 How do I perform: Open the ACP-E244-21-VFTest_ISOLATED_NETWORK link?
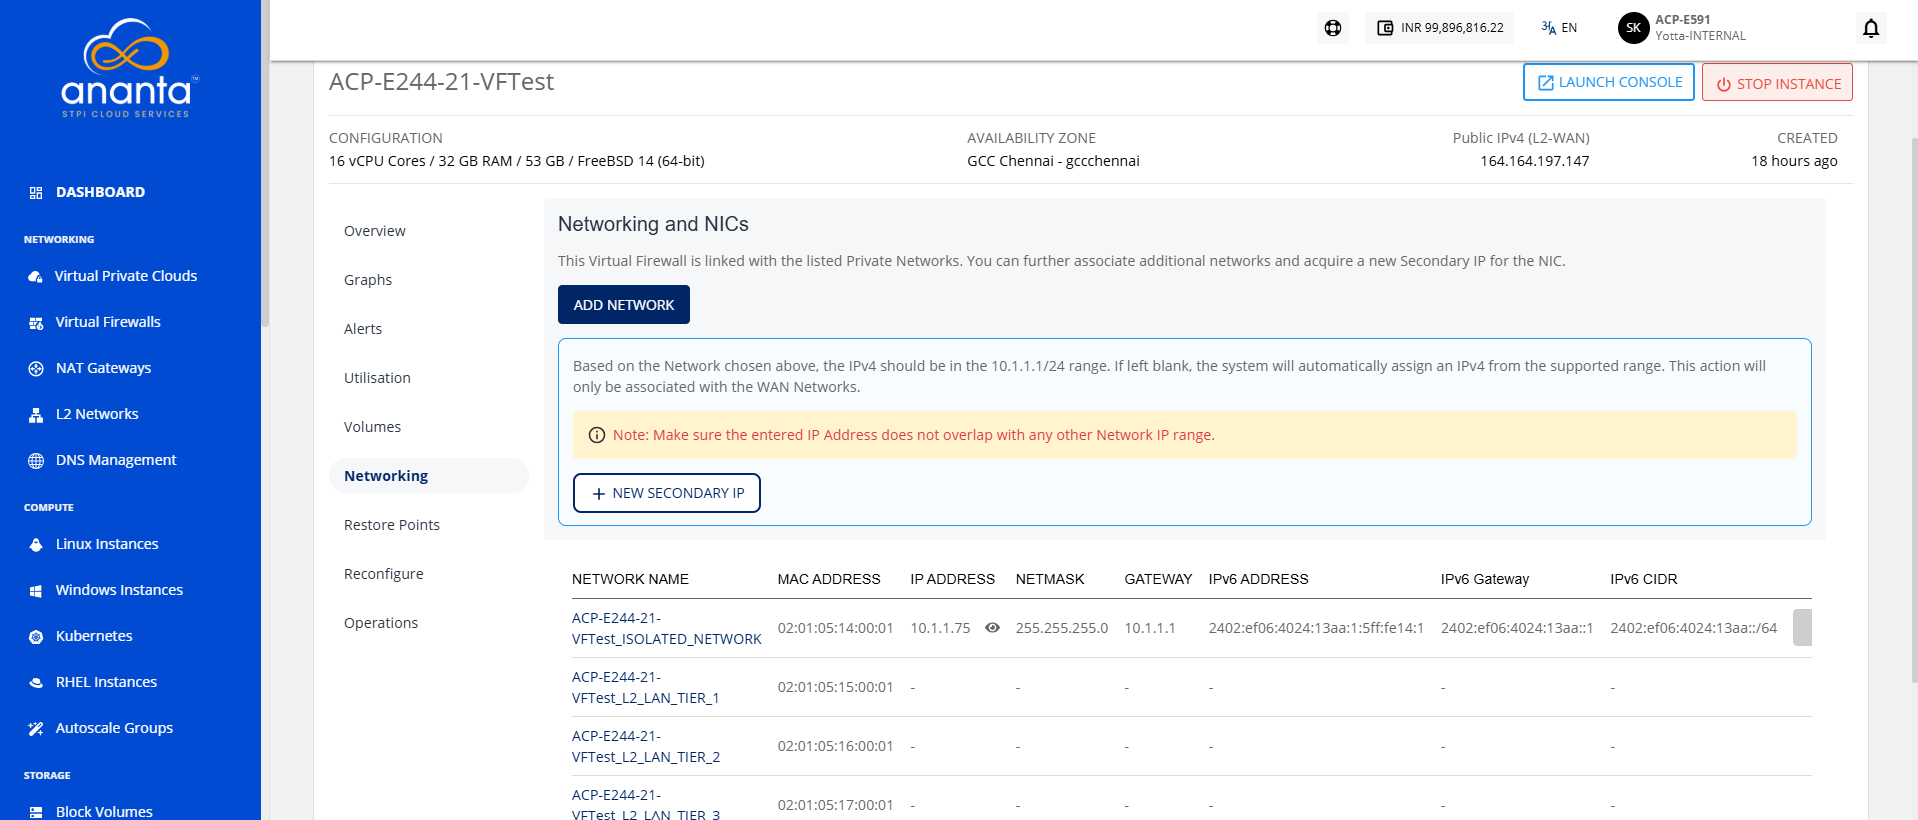(666, 628)
